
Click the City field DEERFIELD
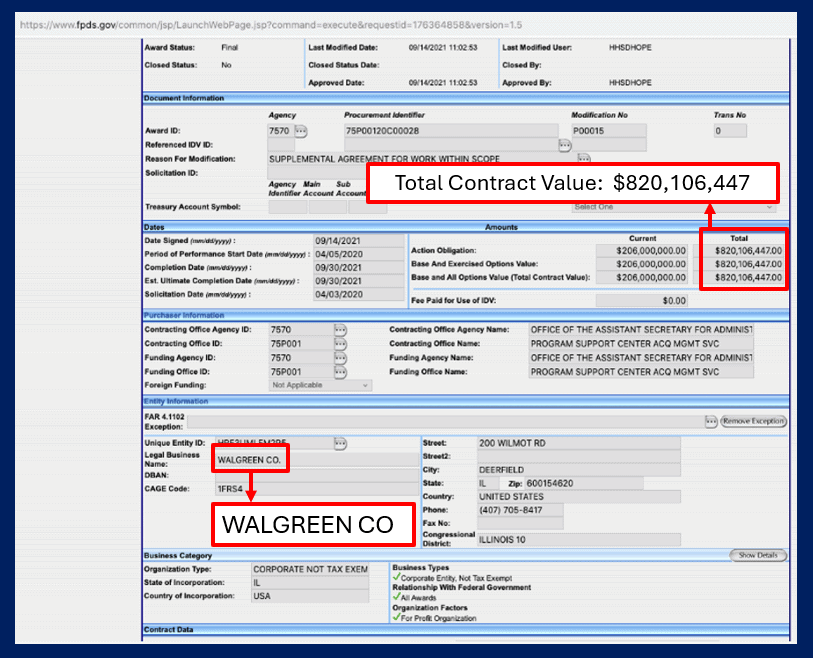pyautogui.click(x=579, y=470)
